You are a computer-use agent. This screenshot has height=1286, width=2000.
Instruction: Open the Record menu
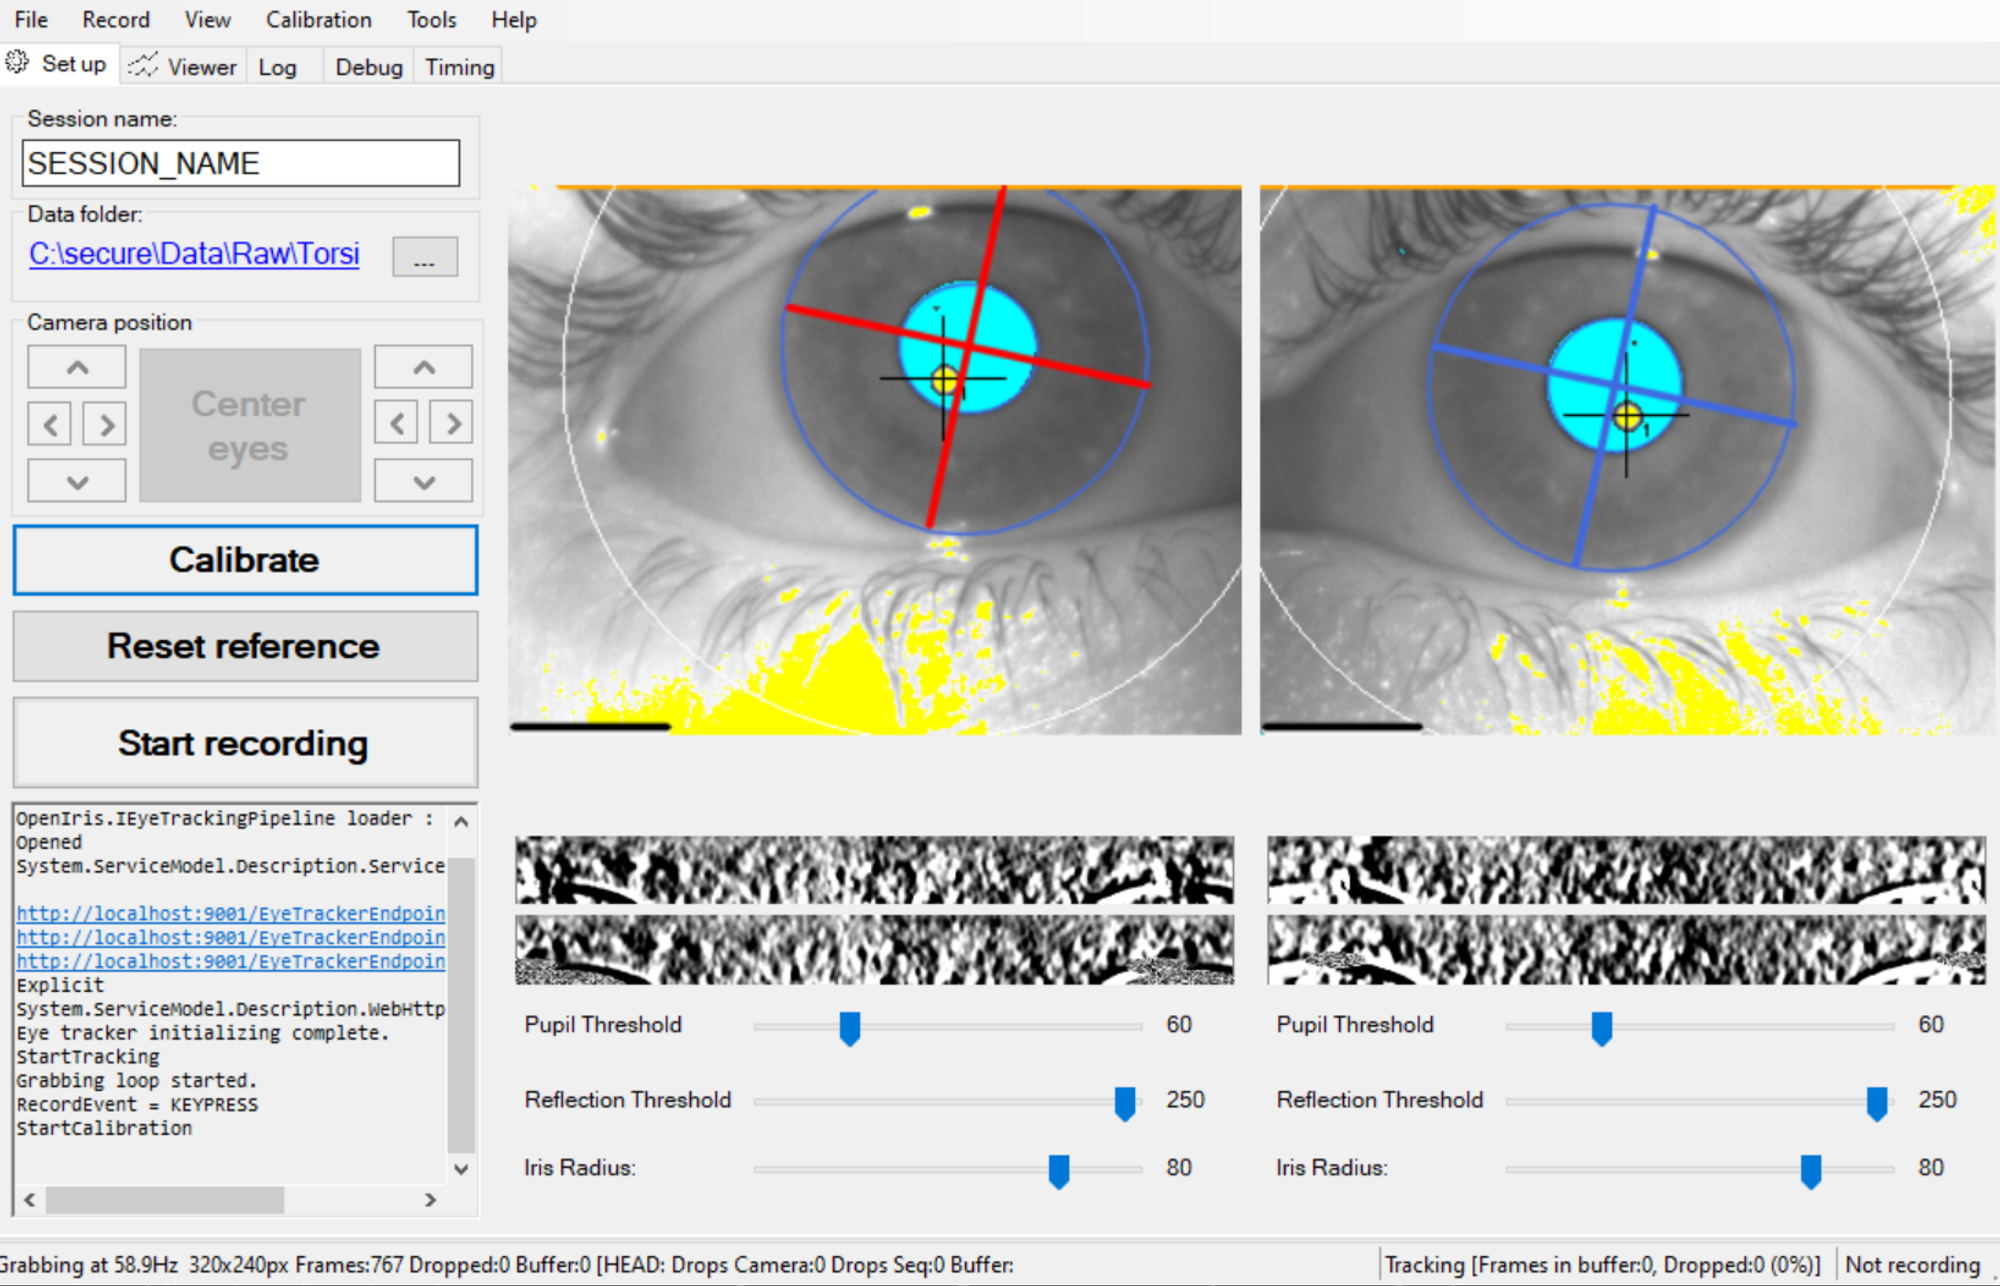pos(116,19)
